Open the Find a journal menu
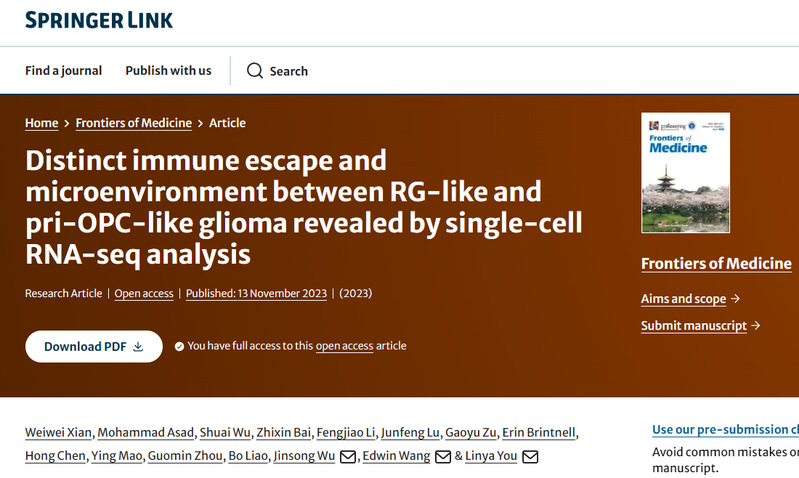The height and width of the screenshot is (478, 799). pos(63,71)
